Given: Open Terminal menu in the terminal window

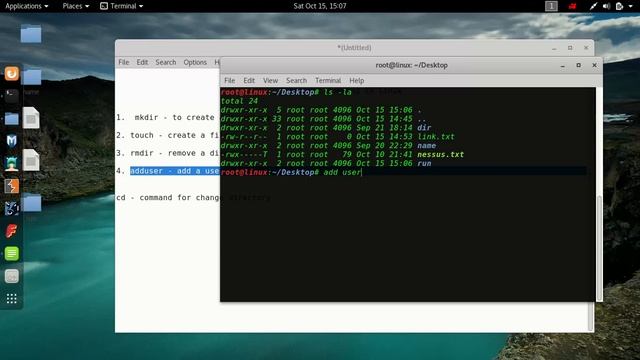Looking at the screenshot, I should point(328,80).
